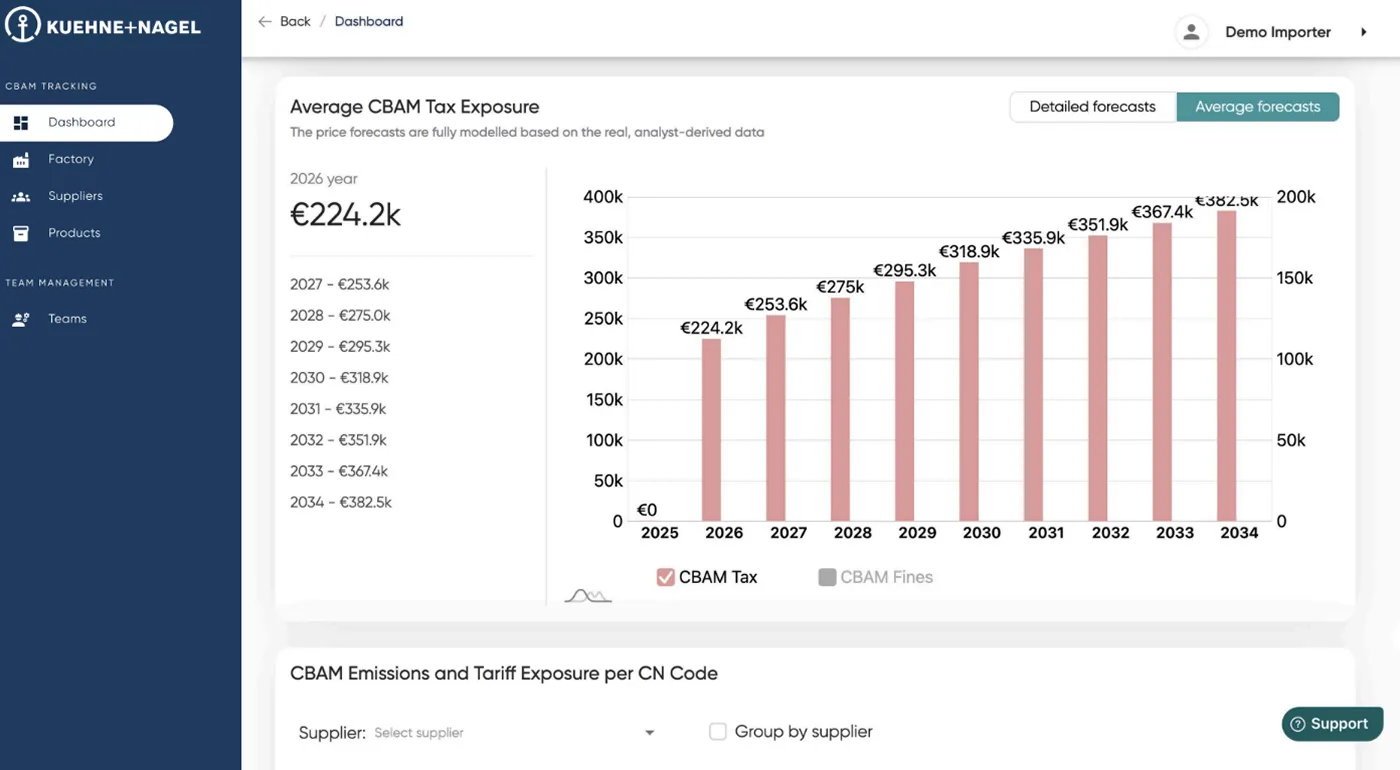Select the Average forecasts tab
Viewport: 1400px width, 770px height.
pyautogui.click(x=1258, y=107)
